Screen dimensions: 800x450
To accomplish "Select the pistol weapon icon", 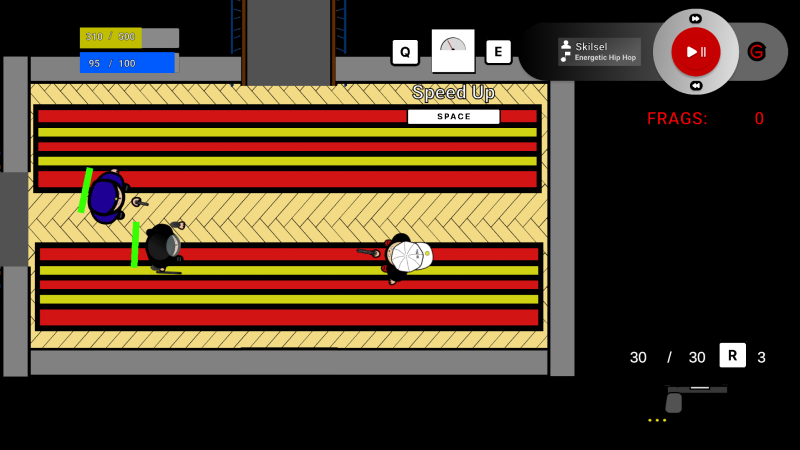I will point(694,396).
